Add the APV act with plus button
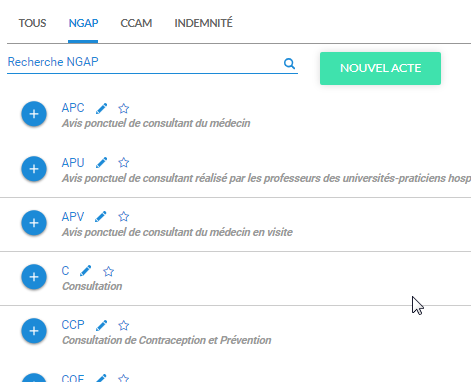The width and height of the screenshot is (471, 382). (34, 223)
